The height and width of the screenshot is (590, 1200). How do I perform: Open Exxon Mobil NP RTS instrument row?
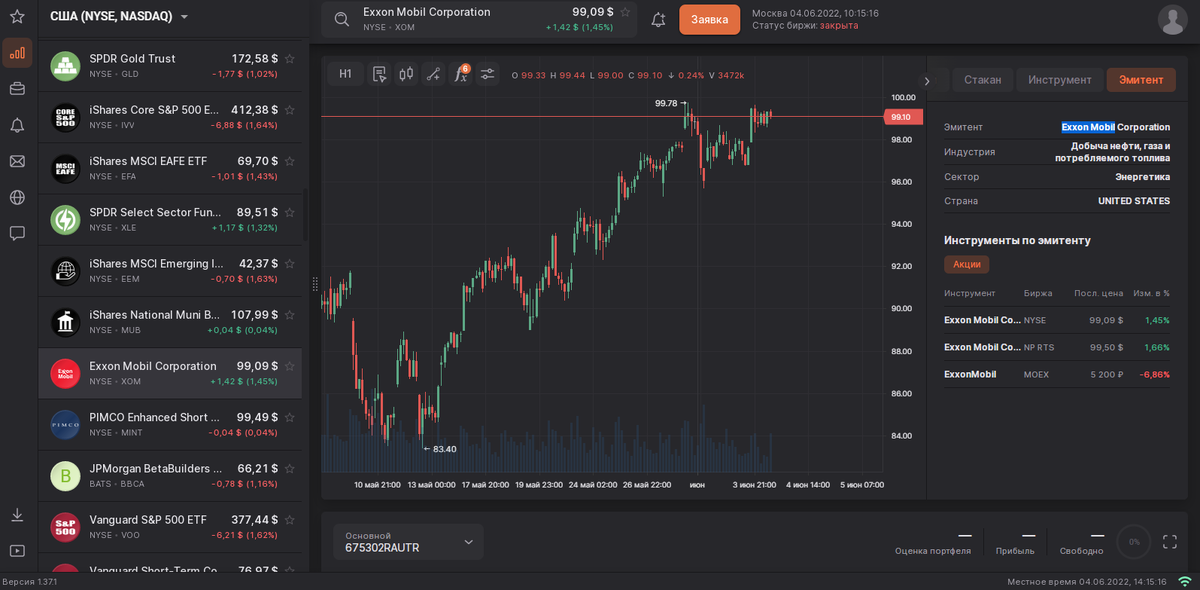pyautogui.click(x=1056, y=347)
